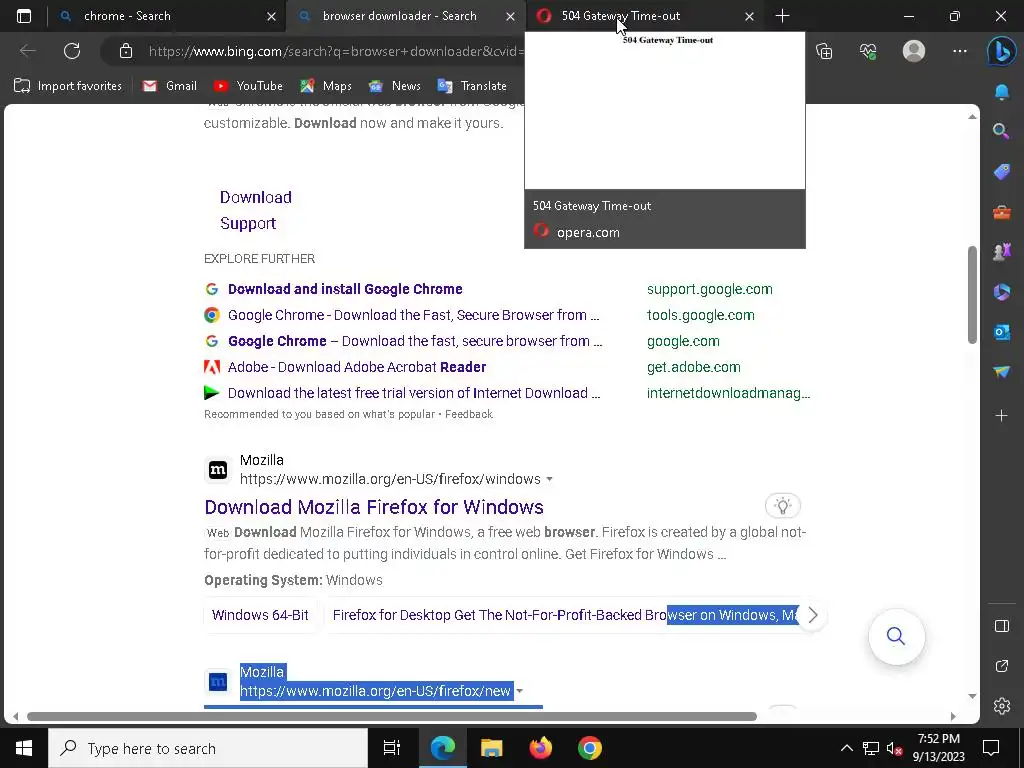Open Gmail bookmark
Viewport: 1024px width, 768px height.
click(x=169, y=86)
